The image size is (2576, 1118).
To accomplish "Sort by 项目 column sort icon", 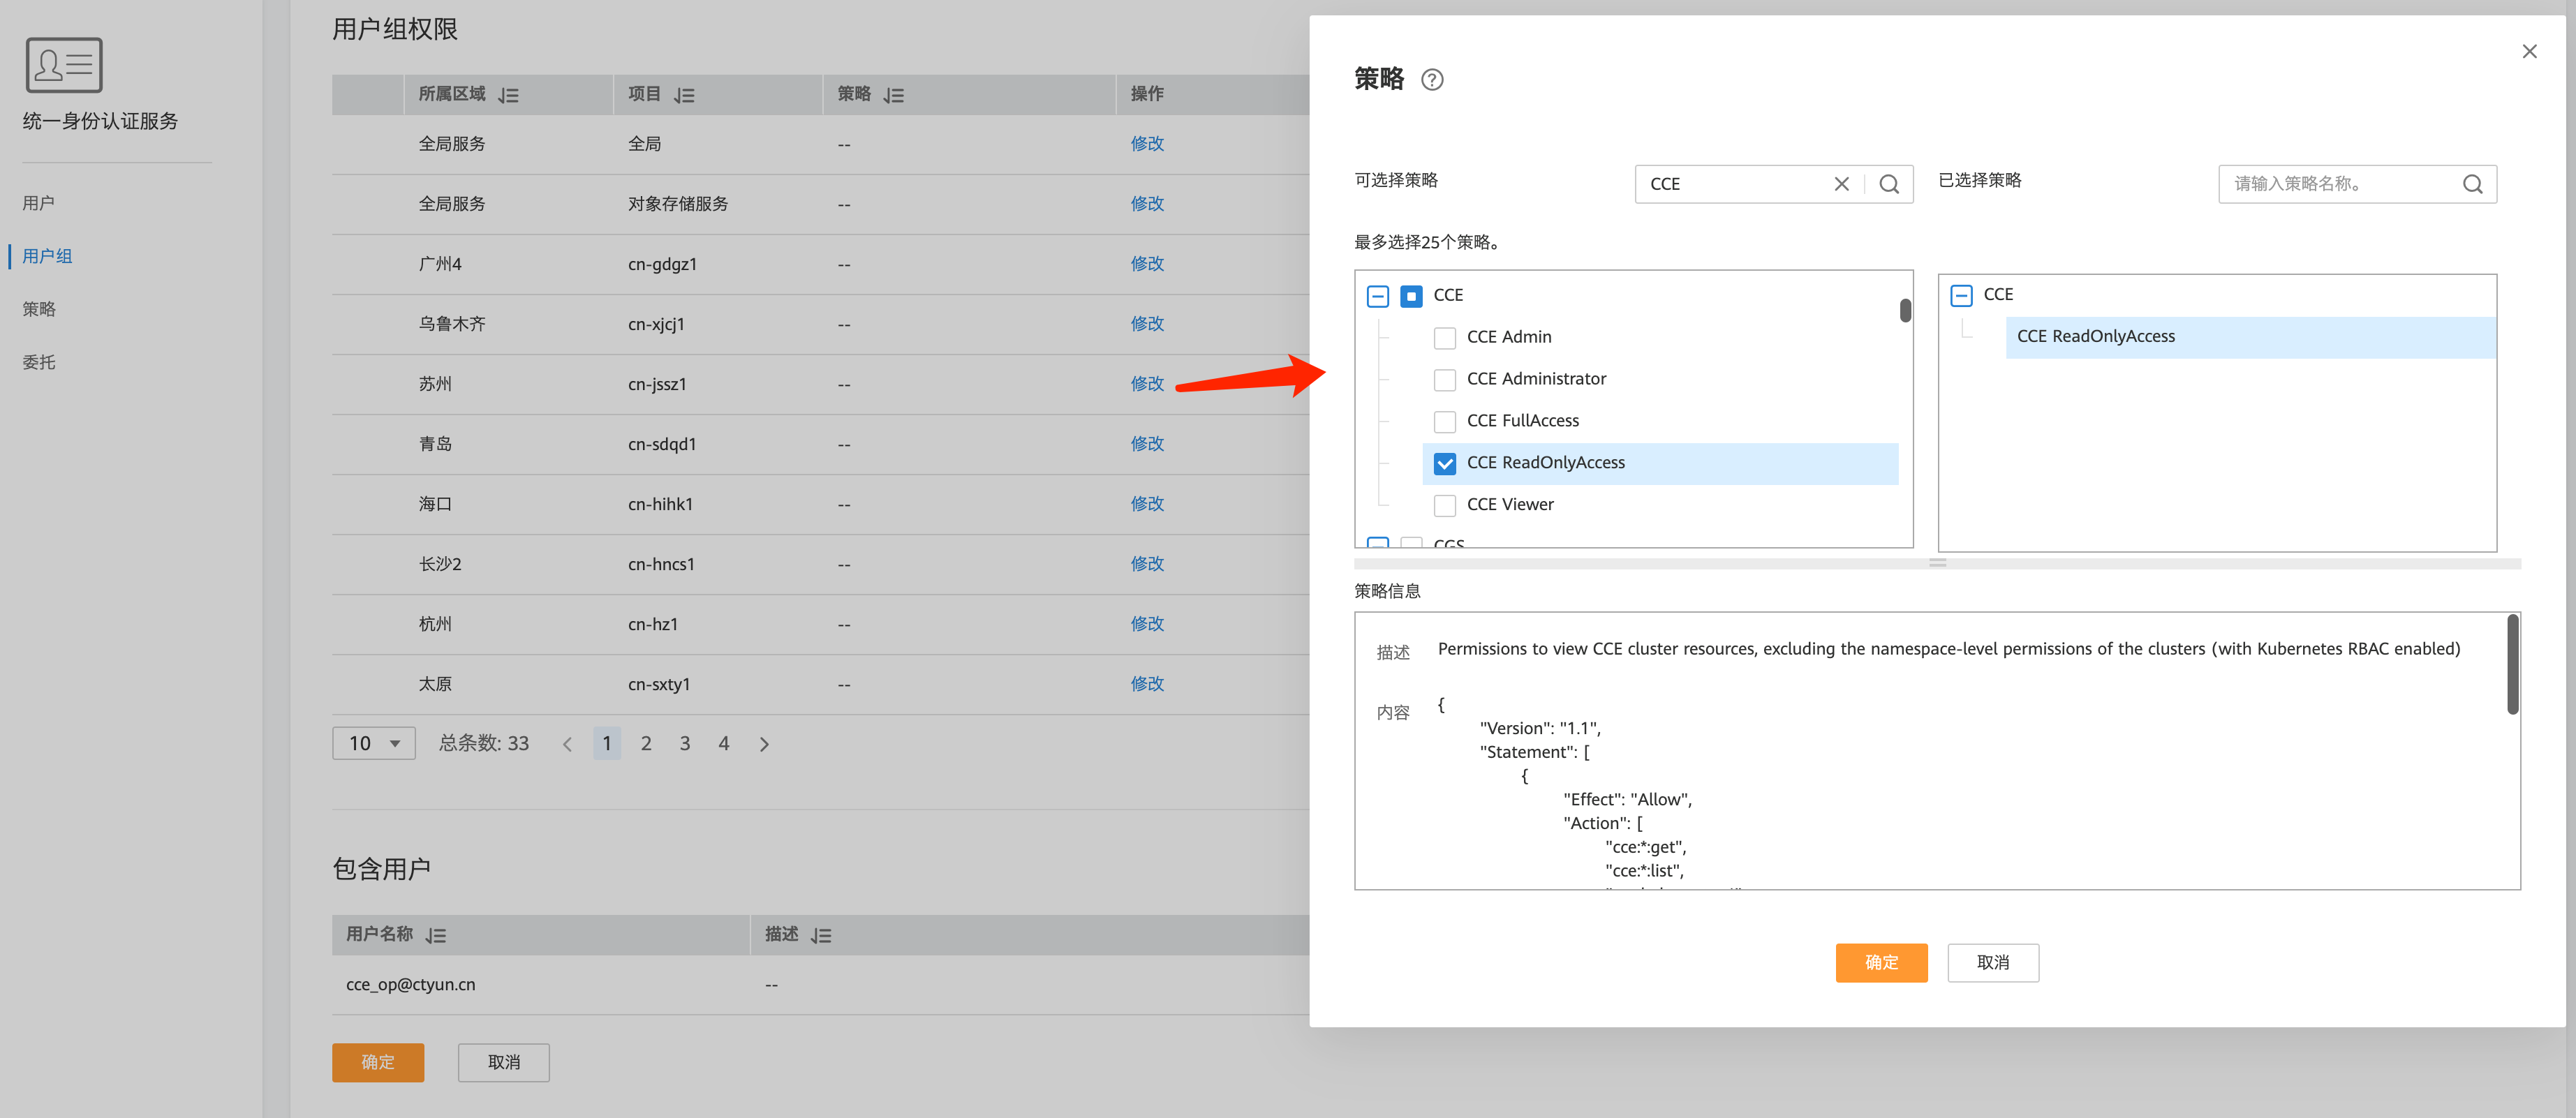I will point(684,95).
